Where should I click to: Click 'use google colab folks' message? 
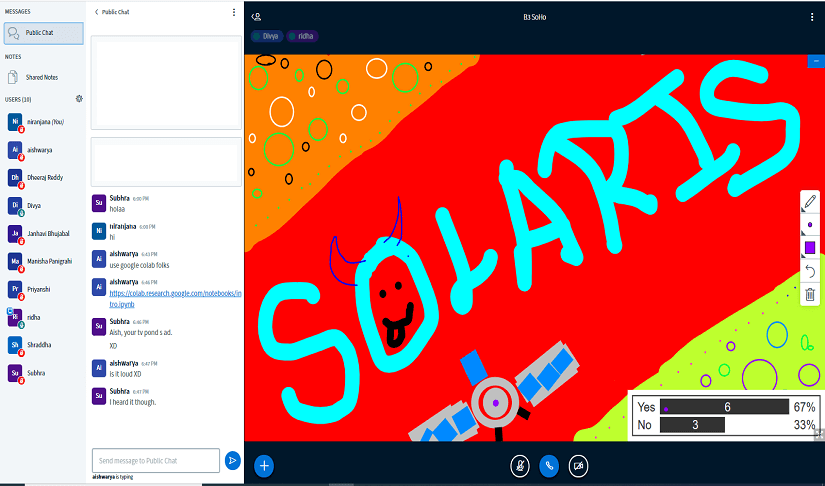click(x=139, y=265)
